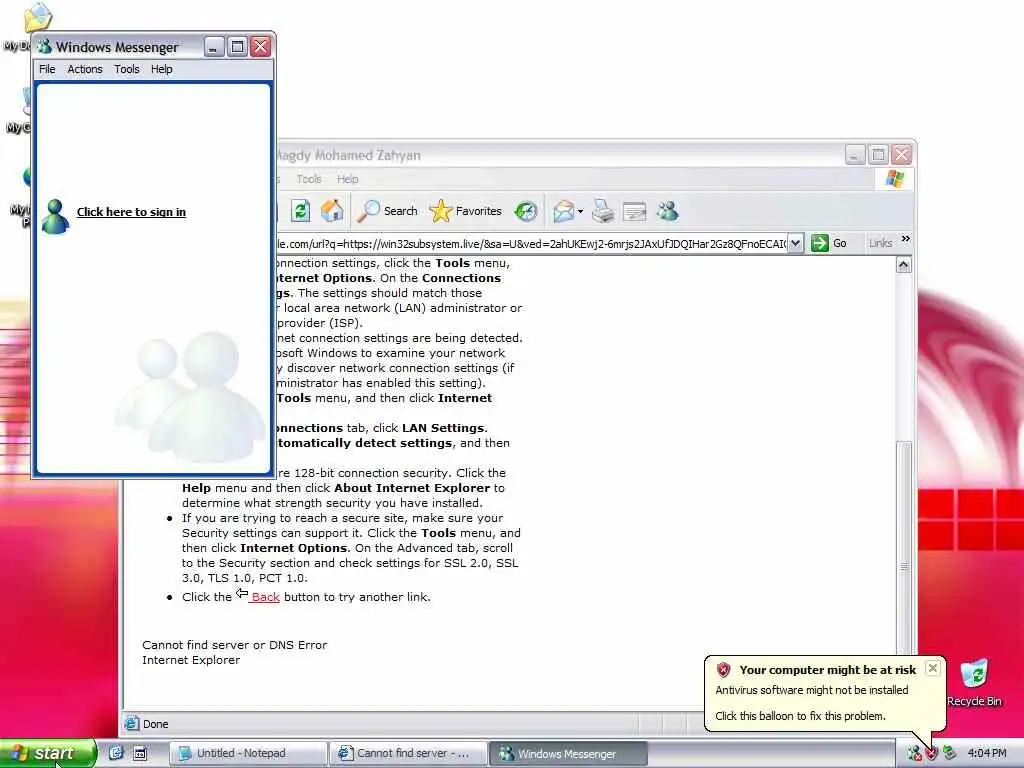Open Tools menu in Windows Messenger
1024x768 pixels.
127,69
